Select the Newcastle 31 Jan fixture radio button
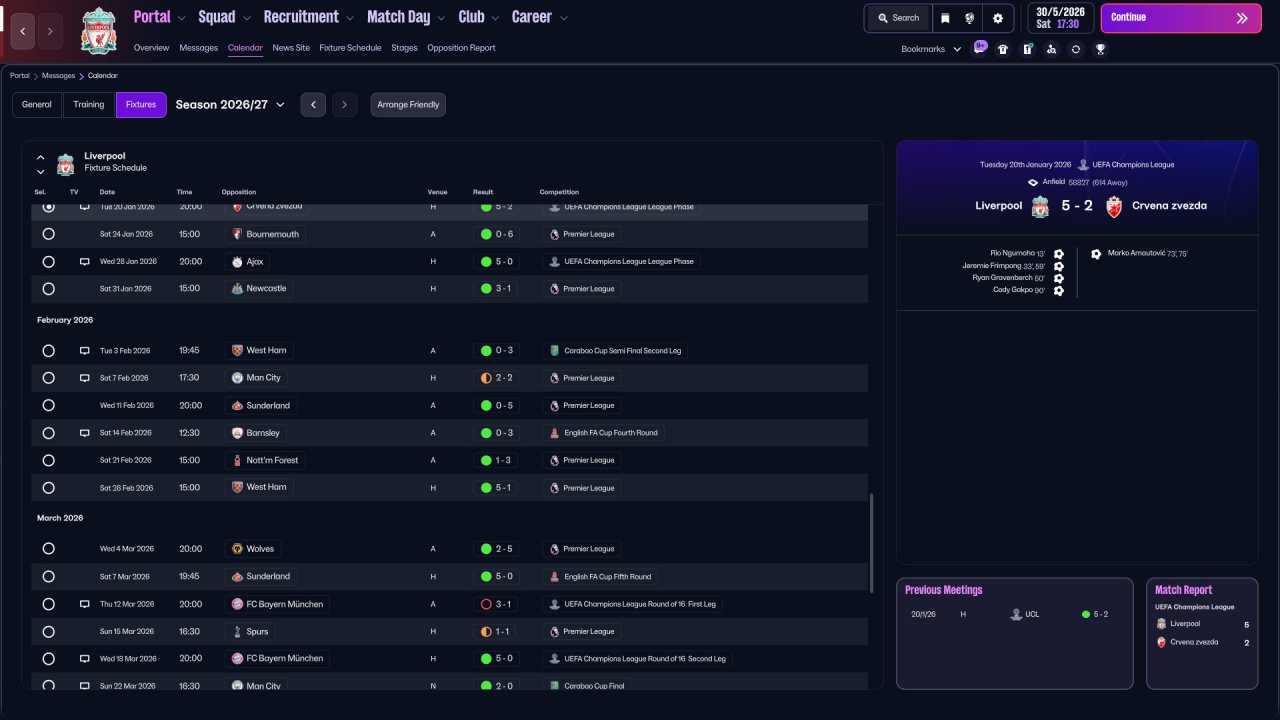1280x720 pixels. (48, 289)
